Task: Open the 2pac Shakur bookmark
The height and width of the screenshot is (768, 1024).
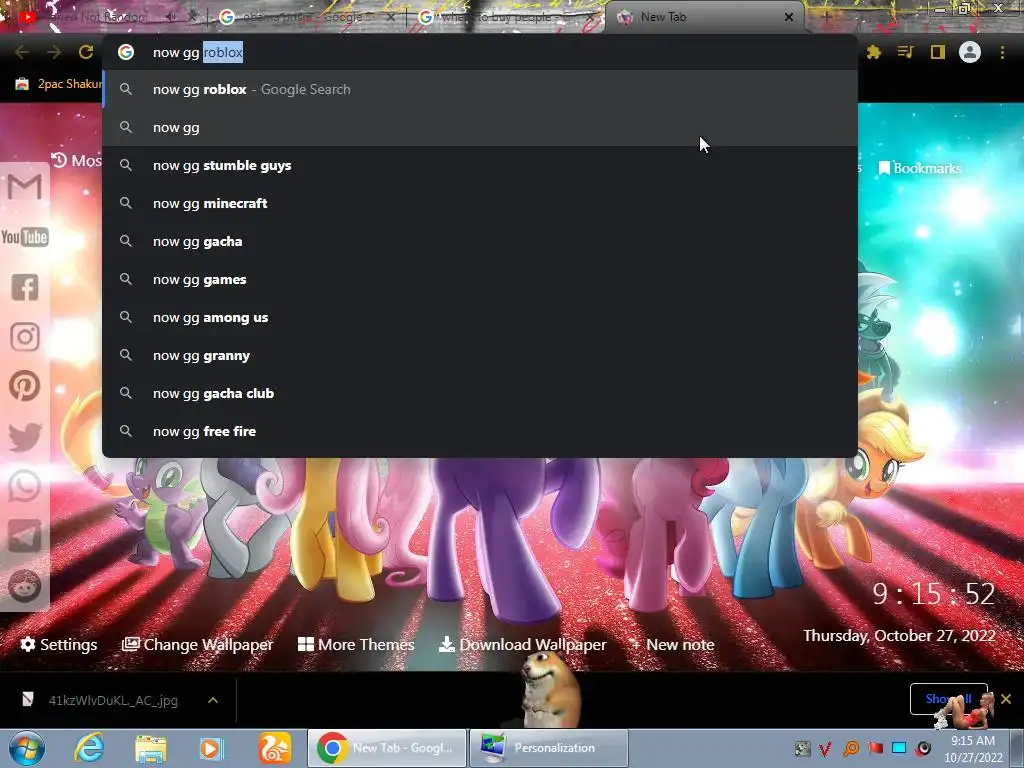Action: click(59, 84)
